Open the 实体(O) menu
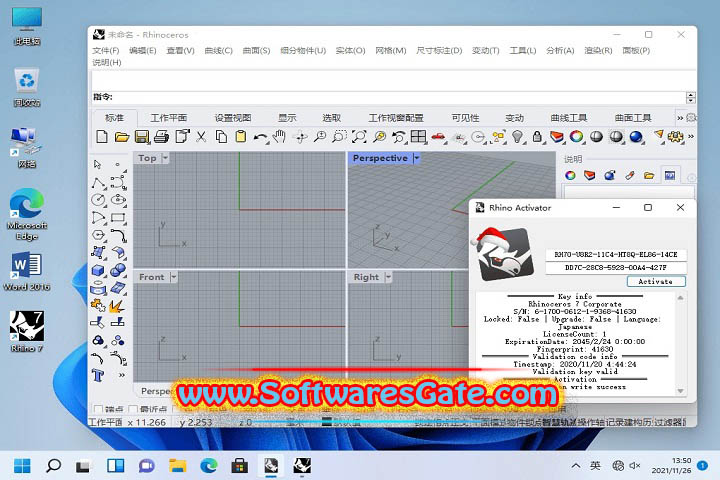Viewport: 720px width, 480px height. [350, 51]
